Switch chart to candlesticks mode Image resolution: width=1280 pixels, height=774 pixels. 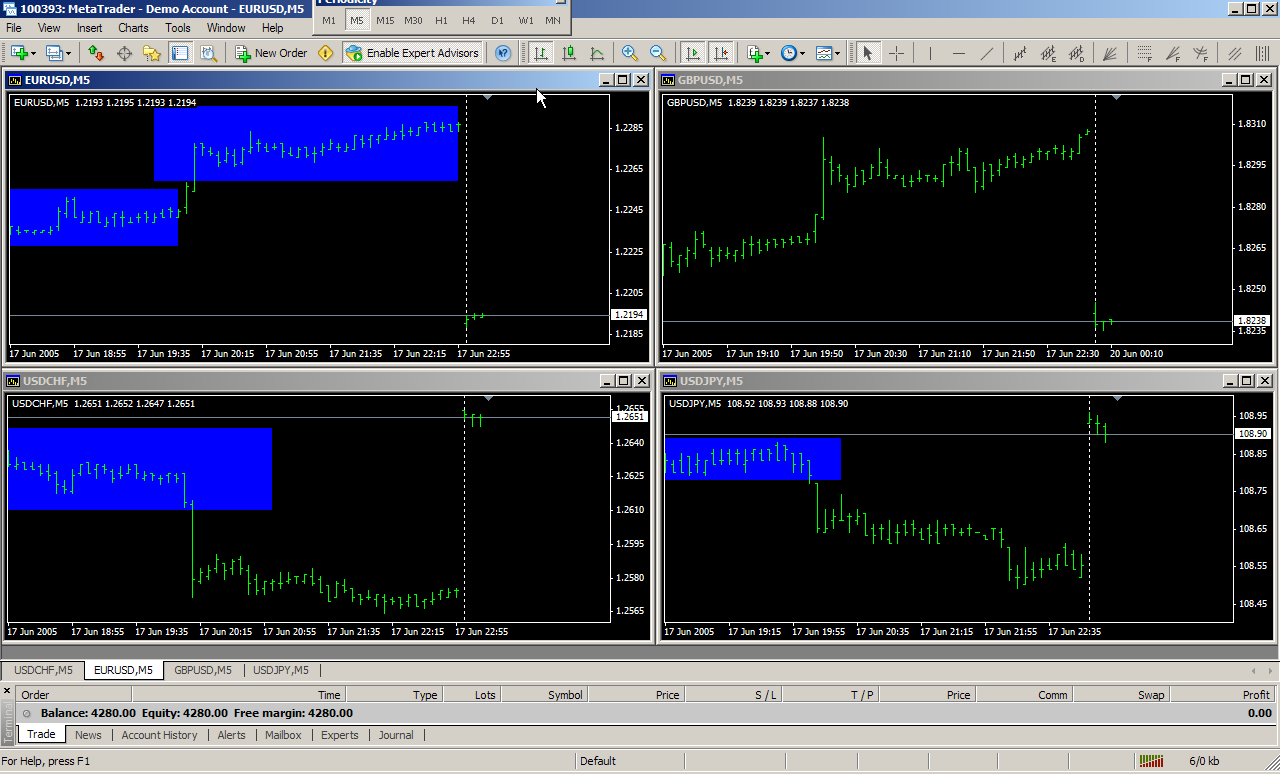[x=569, y=53]
